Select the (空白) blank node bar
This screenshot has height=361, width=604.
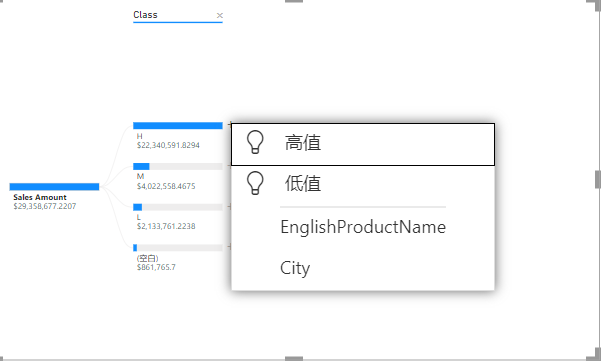178,248
